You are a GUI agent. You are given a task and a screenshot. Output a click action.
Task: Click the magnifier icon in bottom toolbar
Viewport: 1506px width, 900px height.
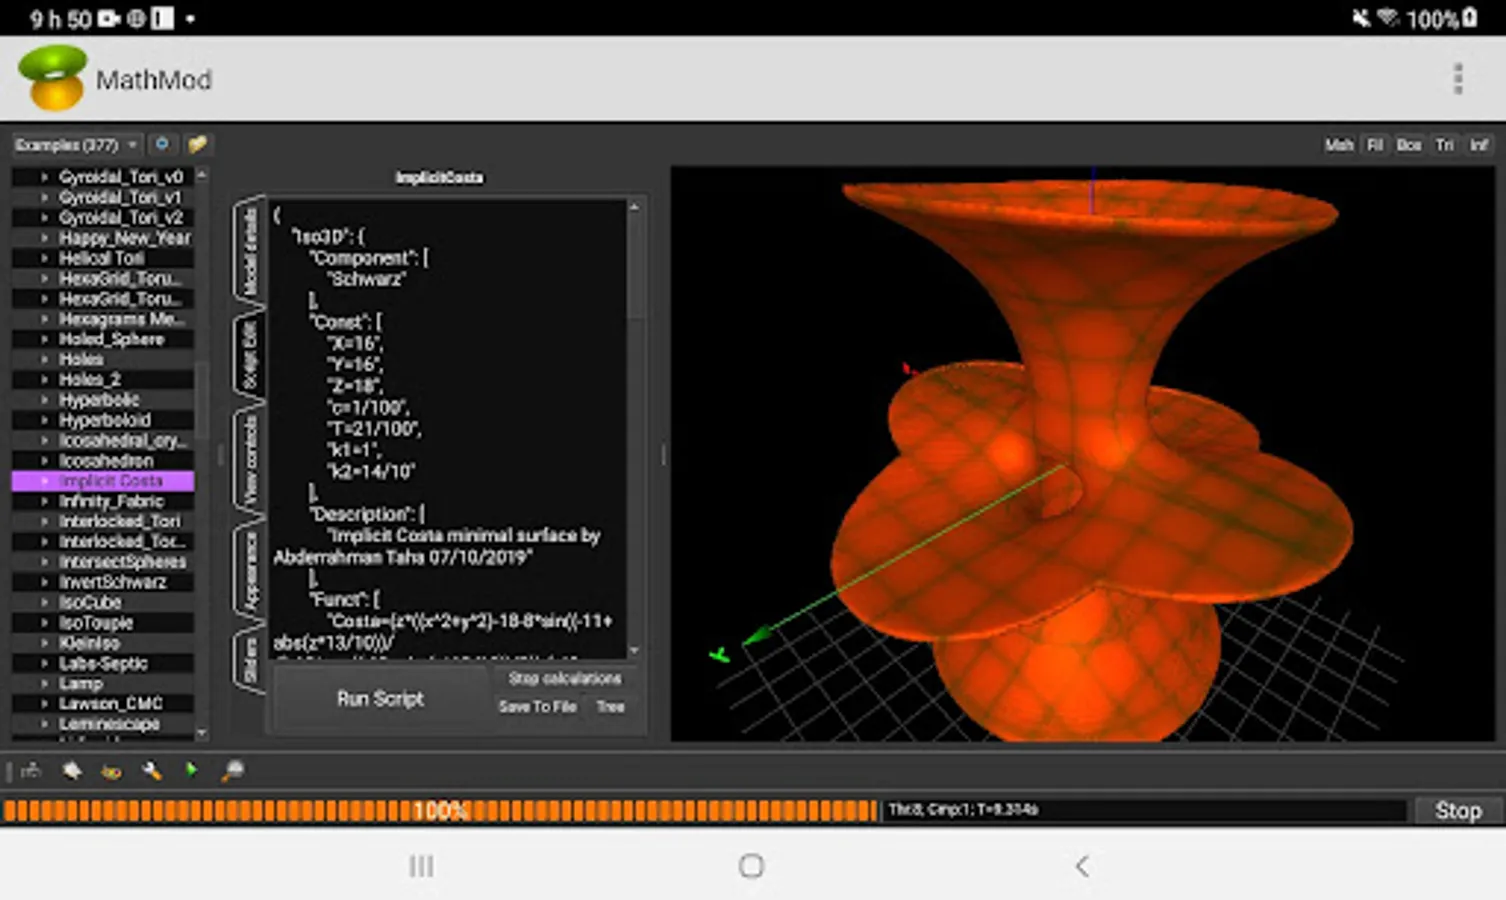point(232,770)
